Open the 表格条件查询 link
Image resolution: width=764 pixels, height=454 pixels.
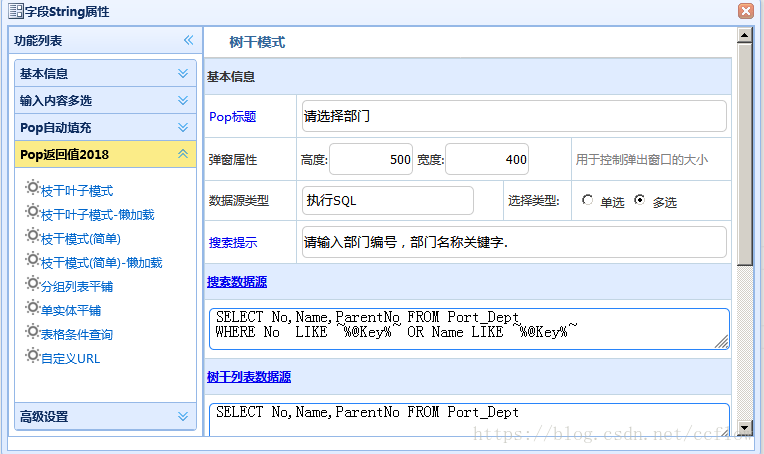click(x=77, y=335)
